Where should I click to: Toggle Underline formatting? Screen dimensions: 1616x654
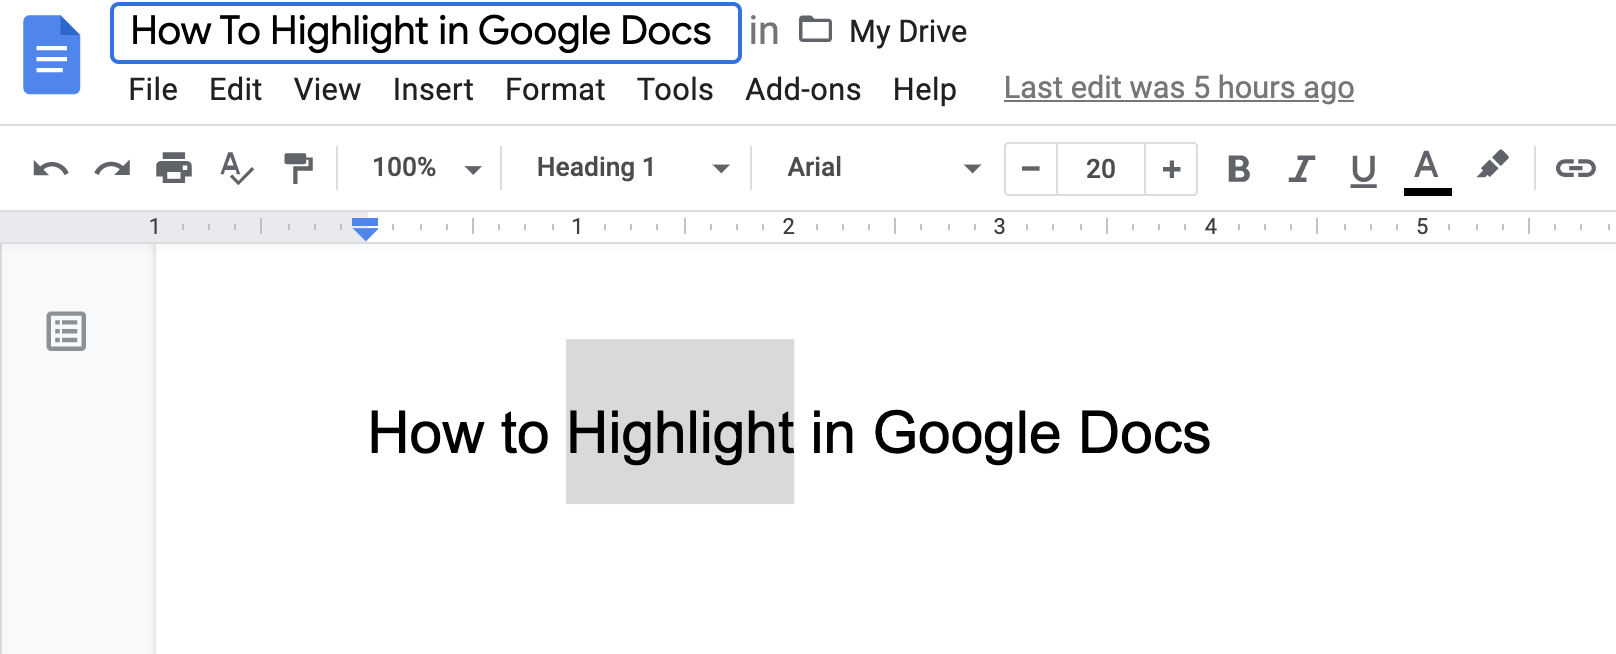pos(1363,170)
